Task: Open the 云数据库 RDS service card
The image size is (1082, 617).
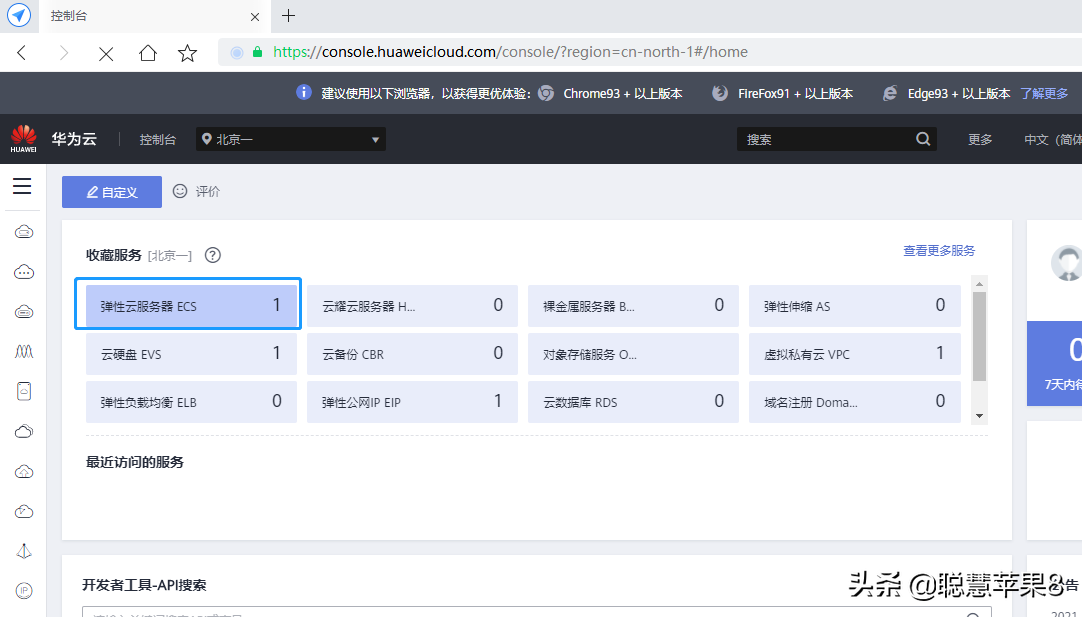Action: tap(633, 402)
